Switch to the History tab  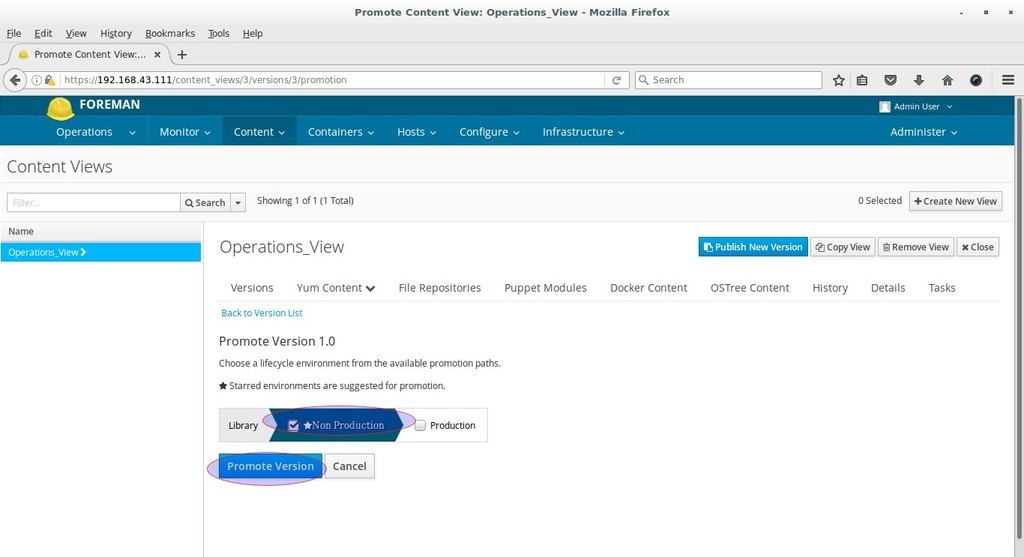pos(830,288)
